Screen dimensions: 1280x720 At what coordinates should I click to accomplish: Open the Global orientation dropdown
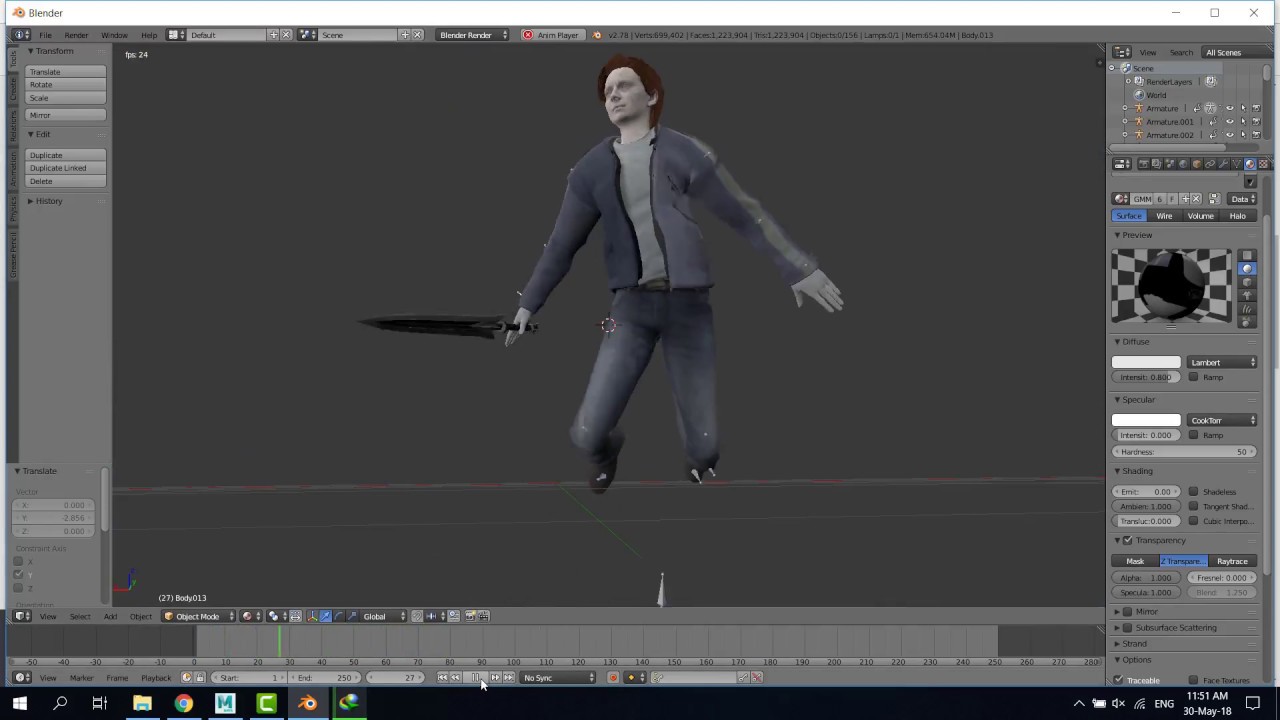(381, 616)
